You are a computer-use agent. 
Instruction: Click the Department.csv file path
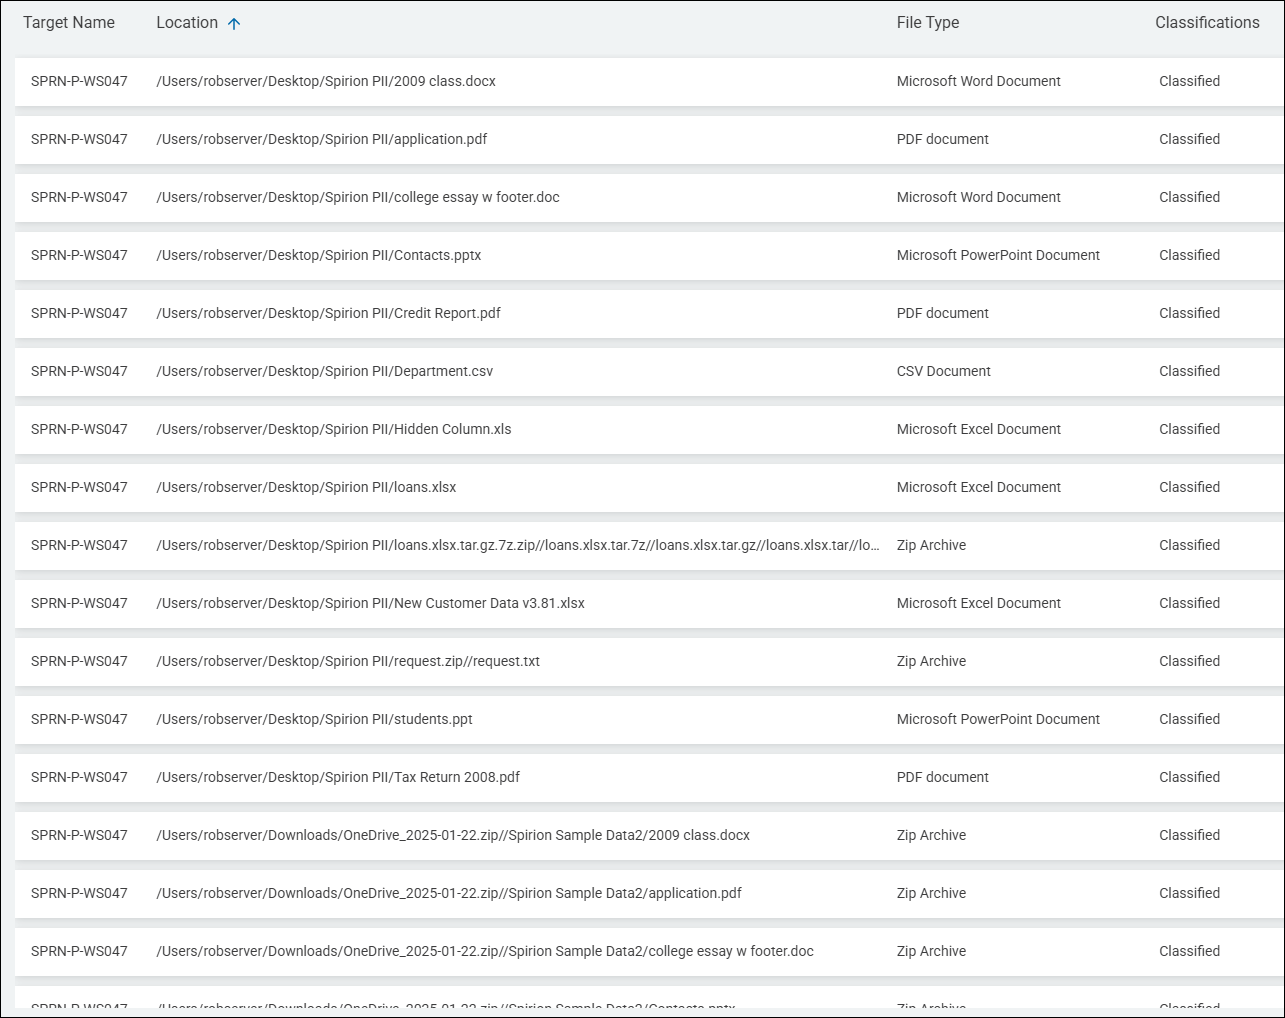[325, 372]
